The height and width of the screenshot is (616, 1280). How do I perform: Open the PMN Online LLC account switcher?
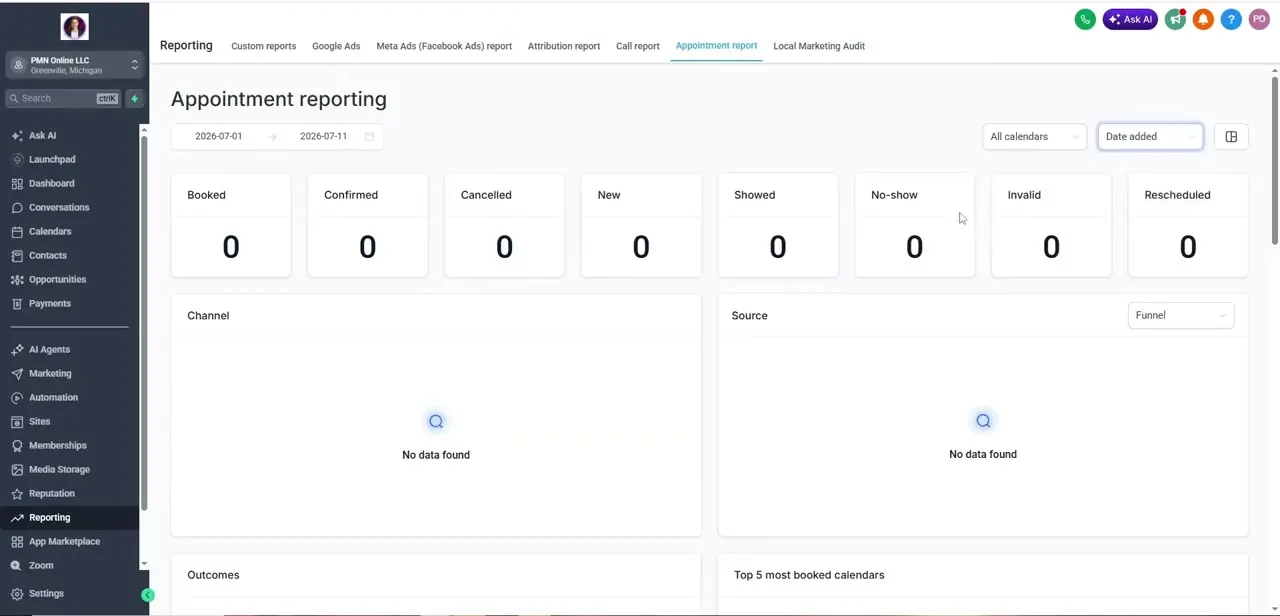coord(74,65)
